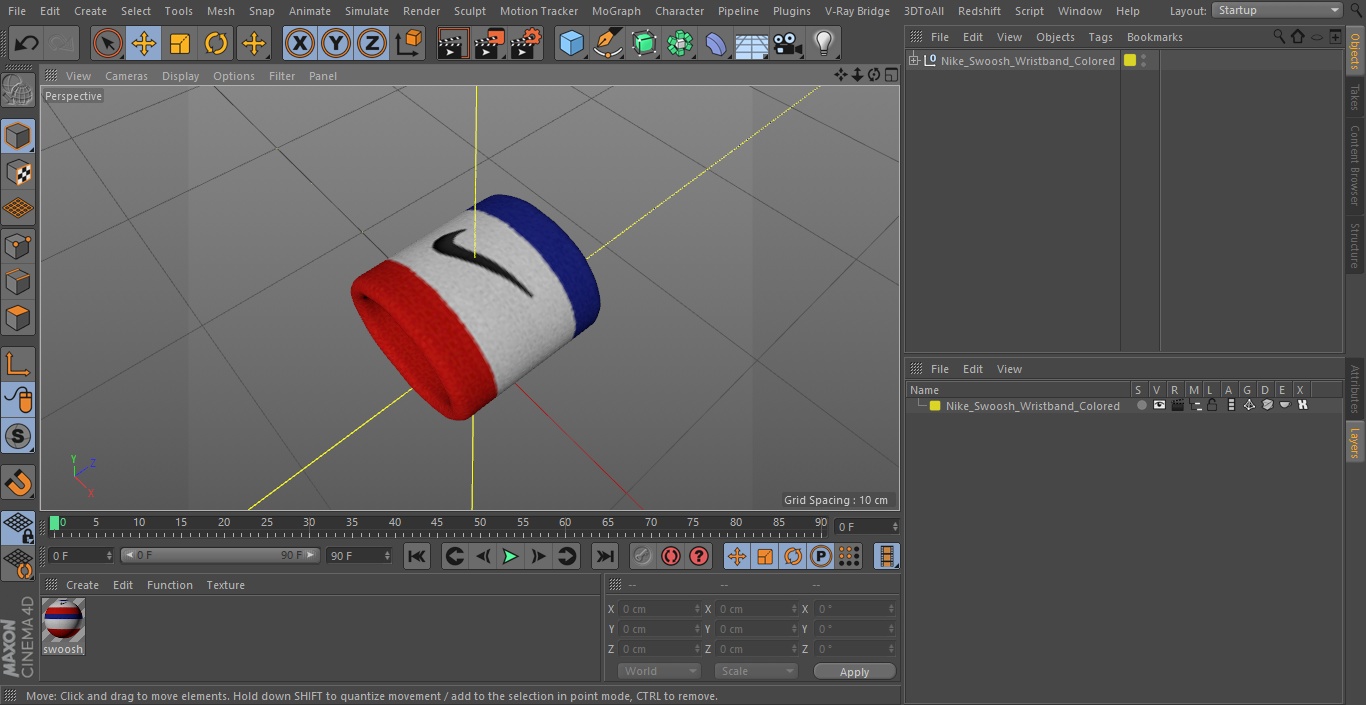The image size is (1366, 705).
Task: Click the yellow color swatch in Layers panel
Action: click(935, 406)
